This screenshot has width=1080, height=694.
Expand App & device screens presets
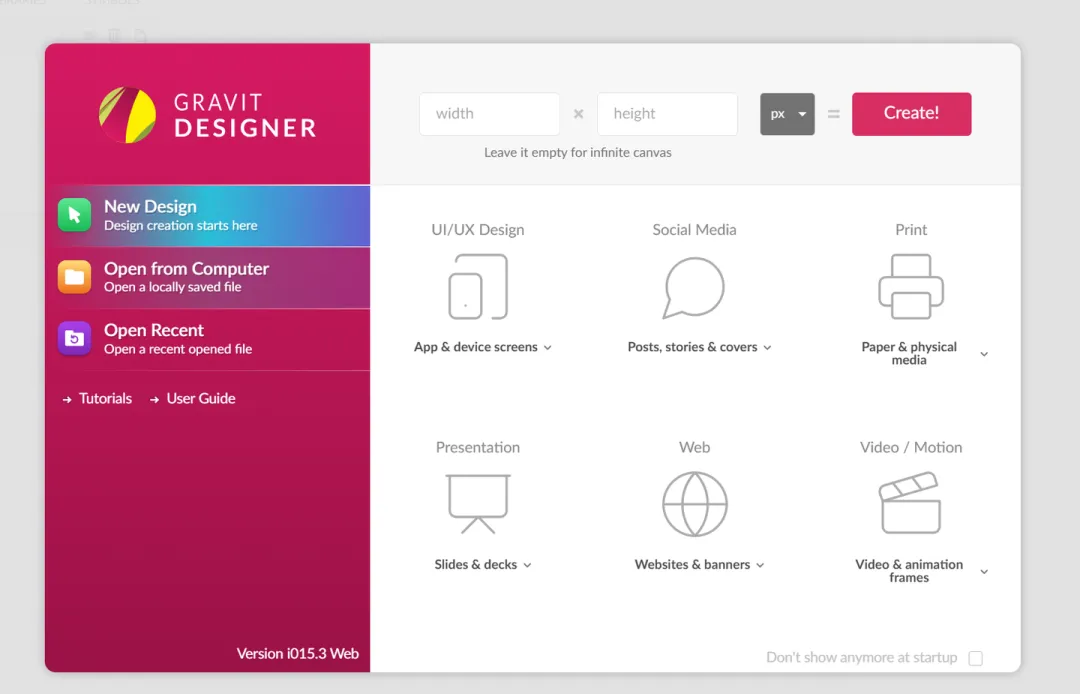pyautogui.click(x=548, y=348)
